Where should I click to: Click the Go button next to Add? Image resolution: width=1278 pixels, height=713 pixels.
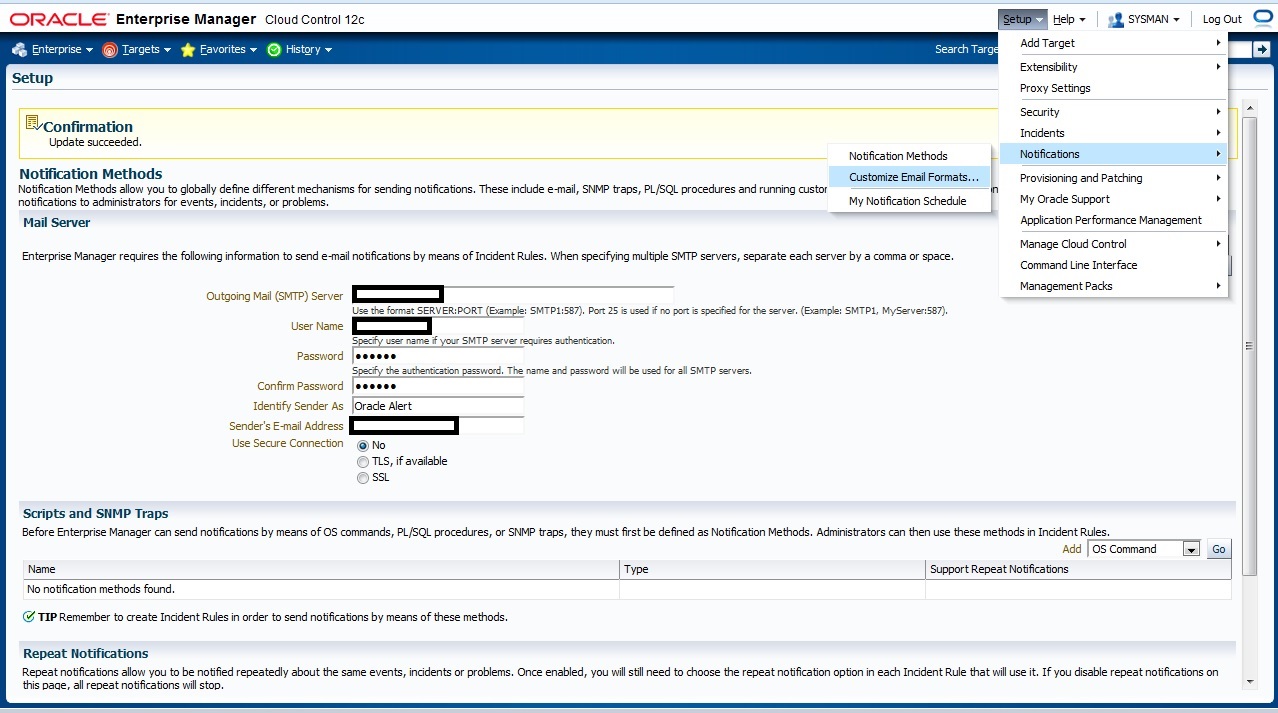(1218, 549)
